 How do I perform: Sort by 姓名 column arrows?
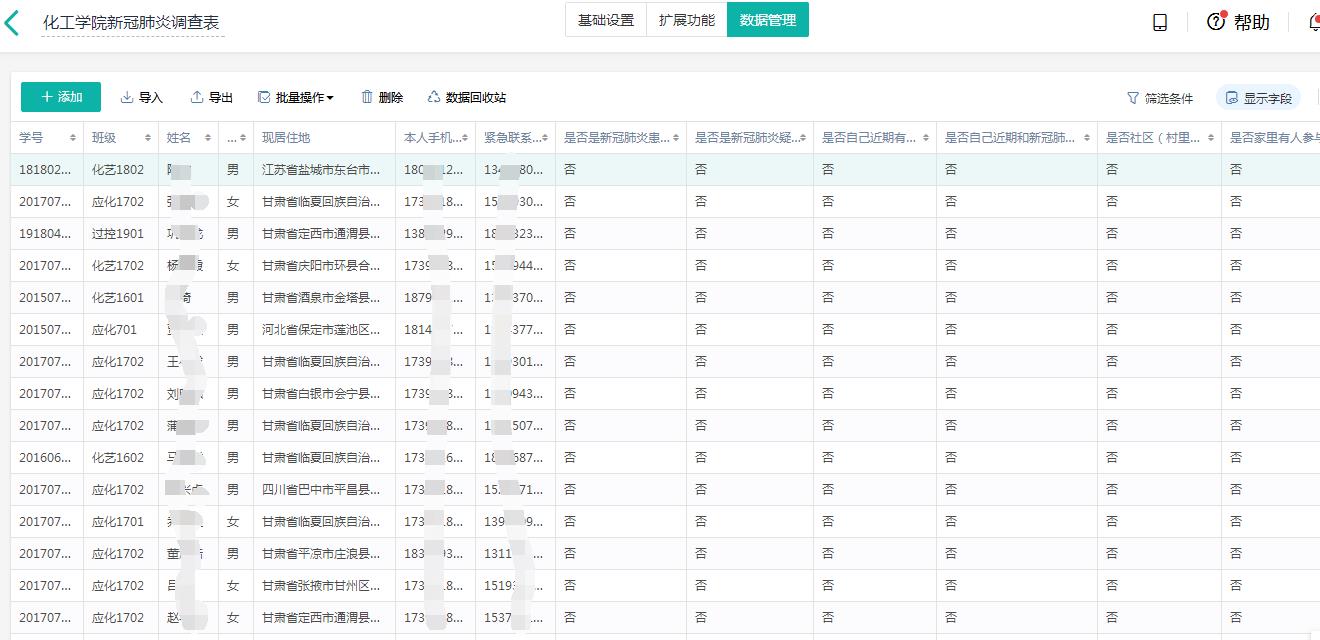[208, 138]
